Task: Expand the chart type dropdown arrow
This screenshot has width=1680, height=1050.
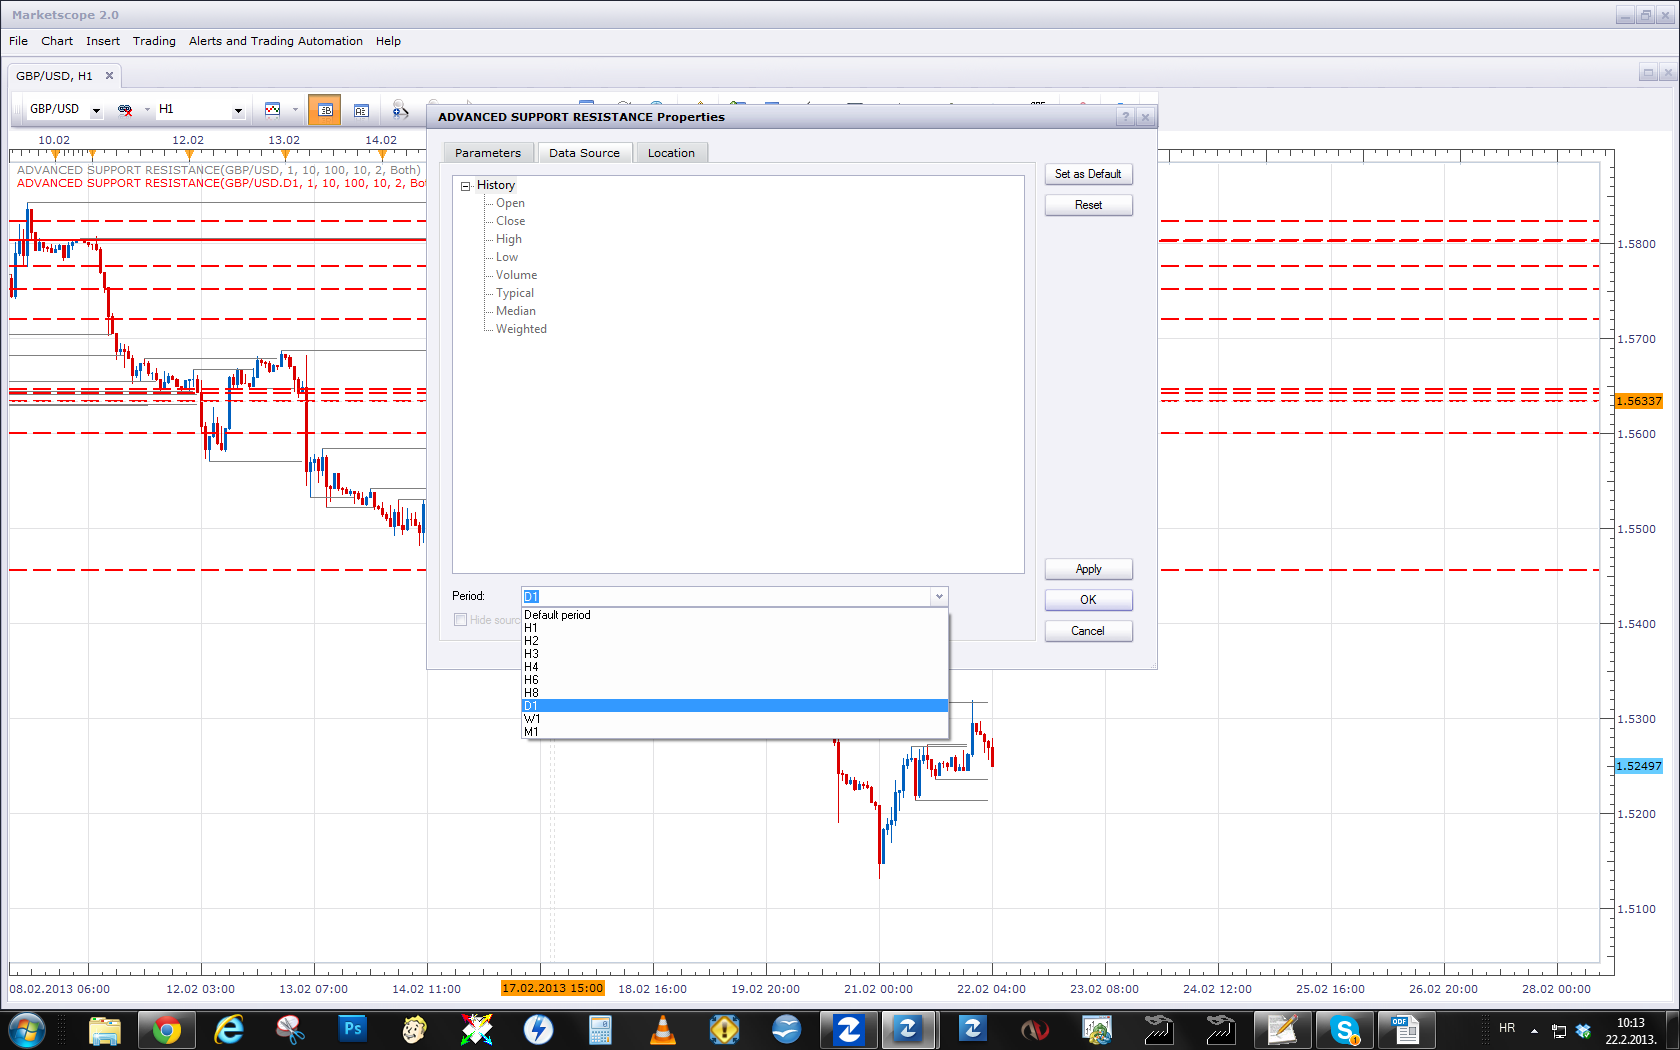Action: coord(295,109)
